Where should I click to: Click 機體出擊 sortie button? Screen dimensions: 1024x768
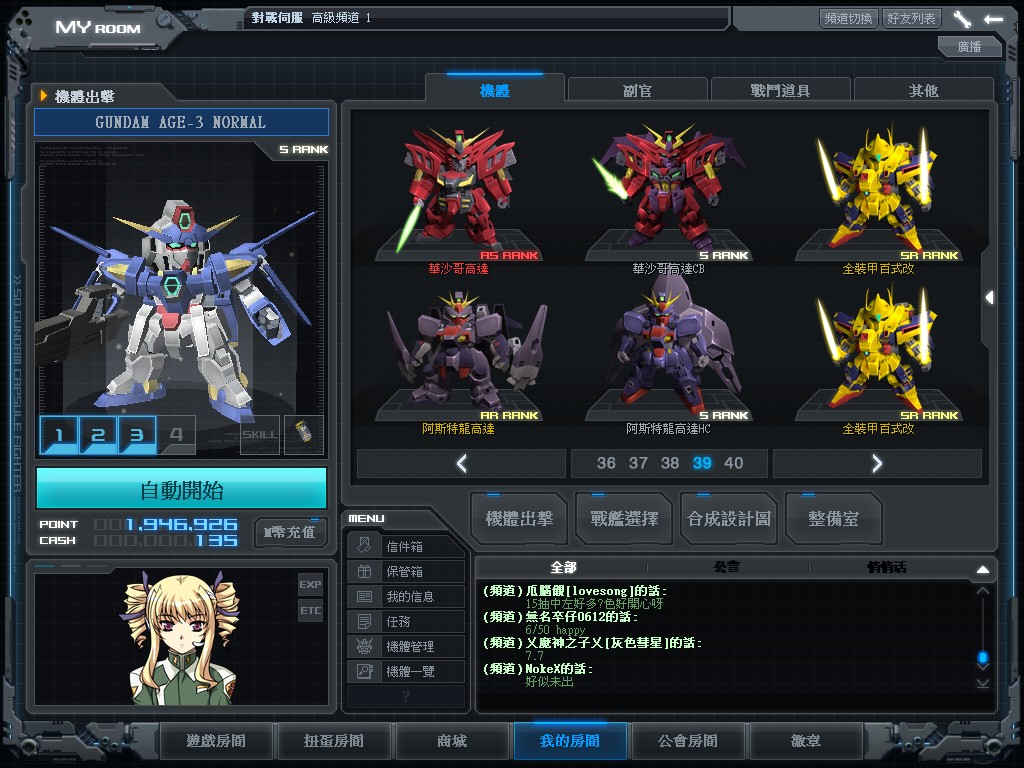[519, 519]
